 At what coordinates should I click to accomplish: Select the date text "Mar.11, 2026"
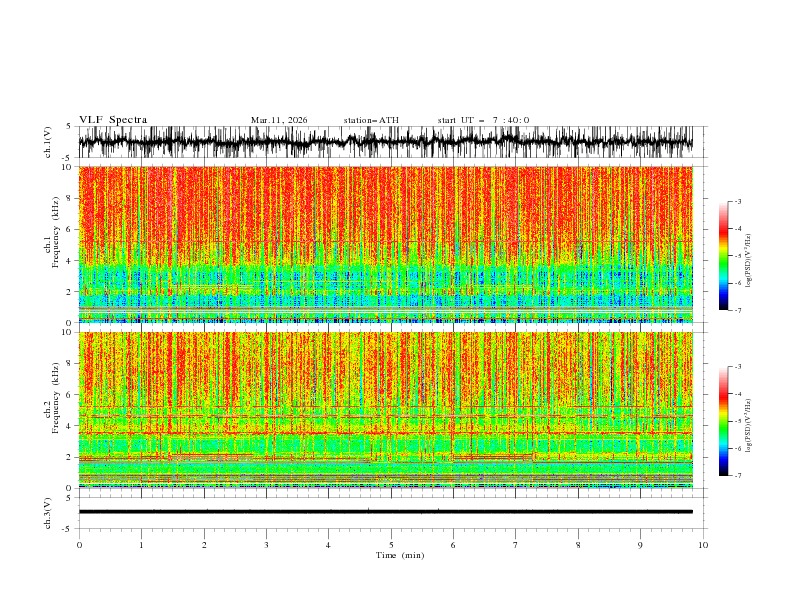279,120
